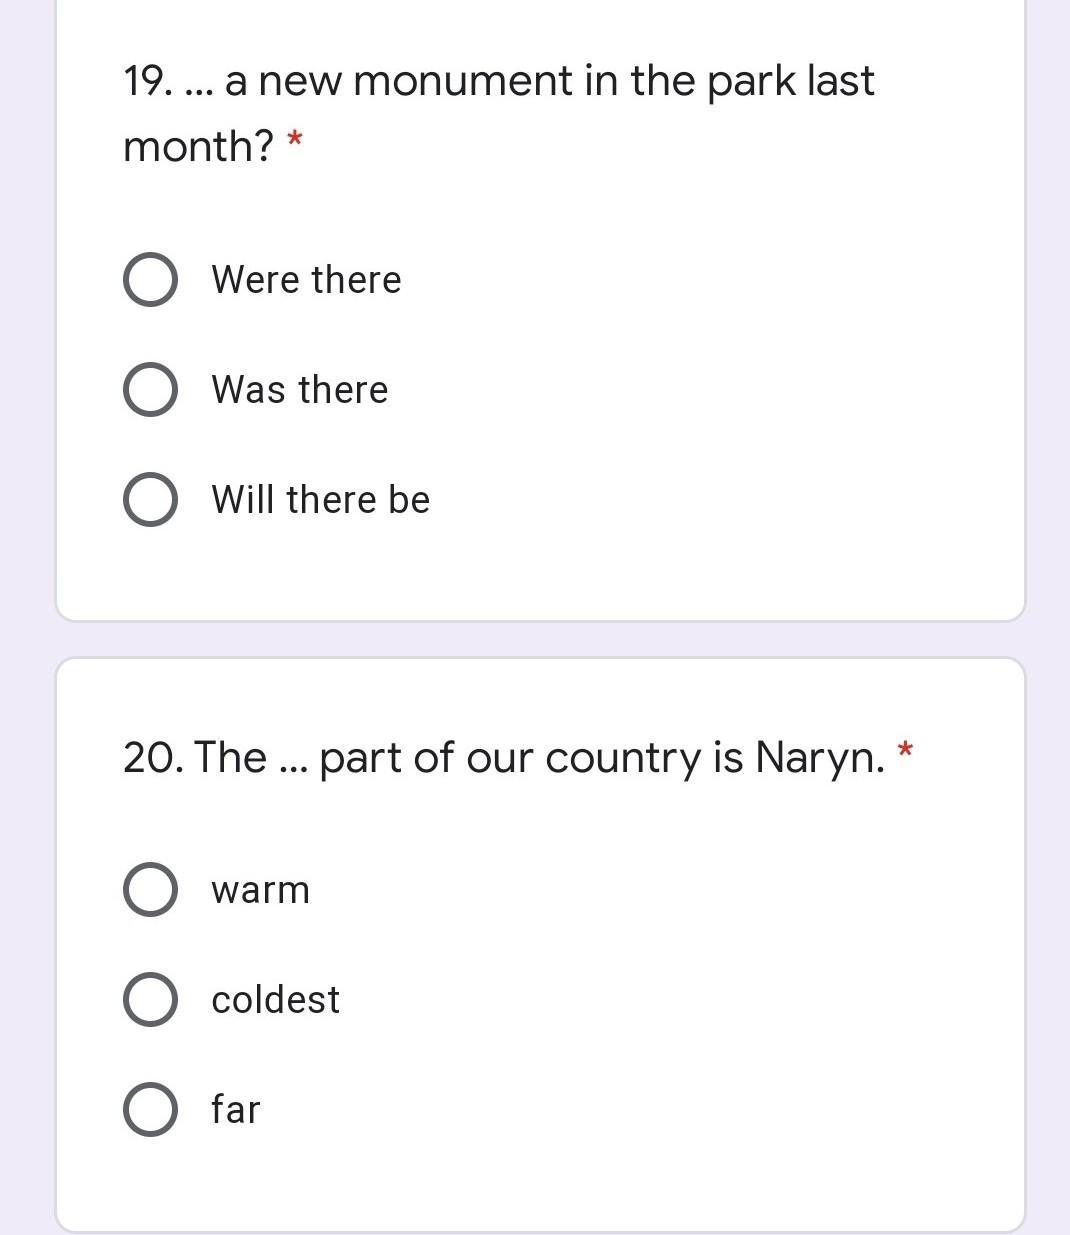Click the lavender gap between the two cards
1070x1235 pixels.
(x=540, y=639)
